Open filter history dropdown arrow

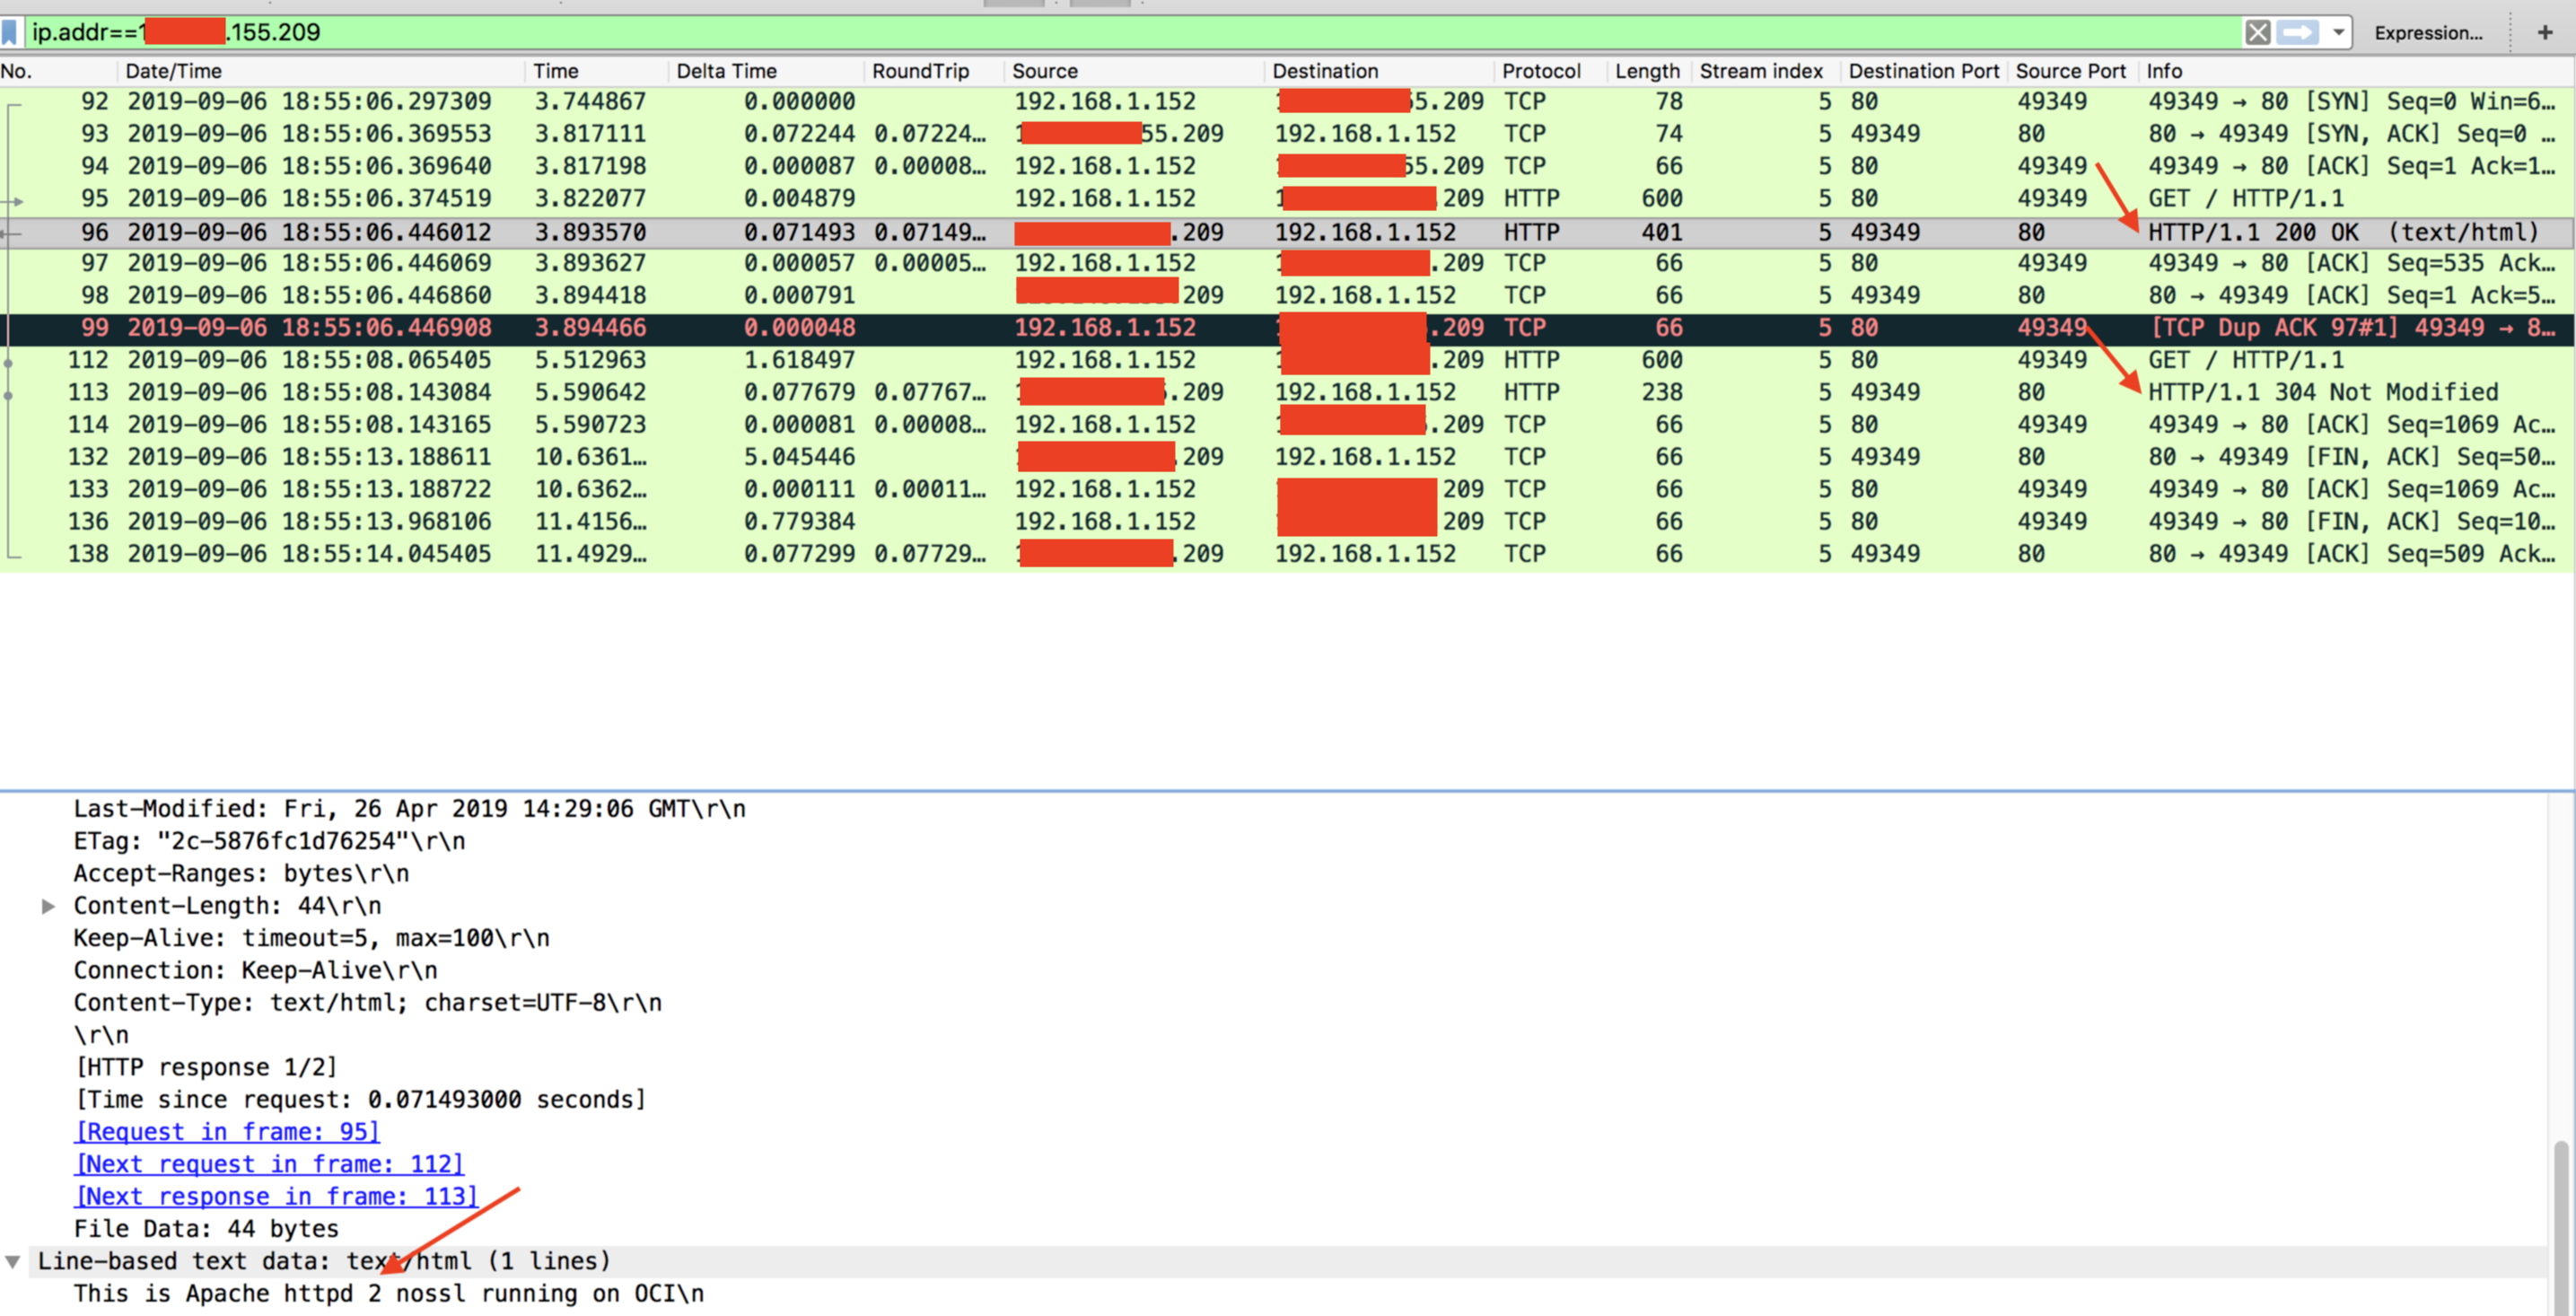[2339, 32]
